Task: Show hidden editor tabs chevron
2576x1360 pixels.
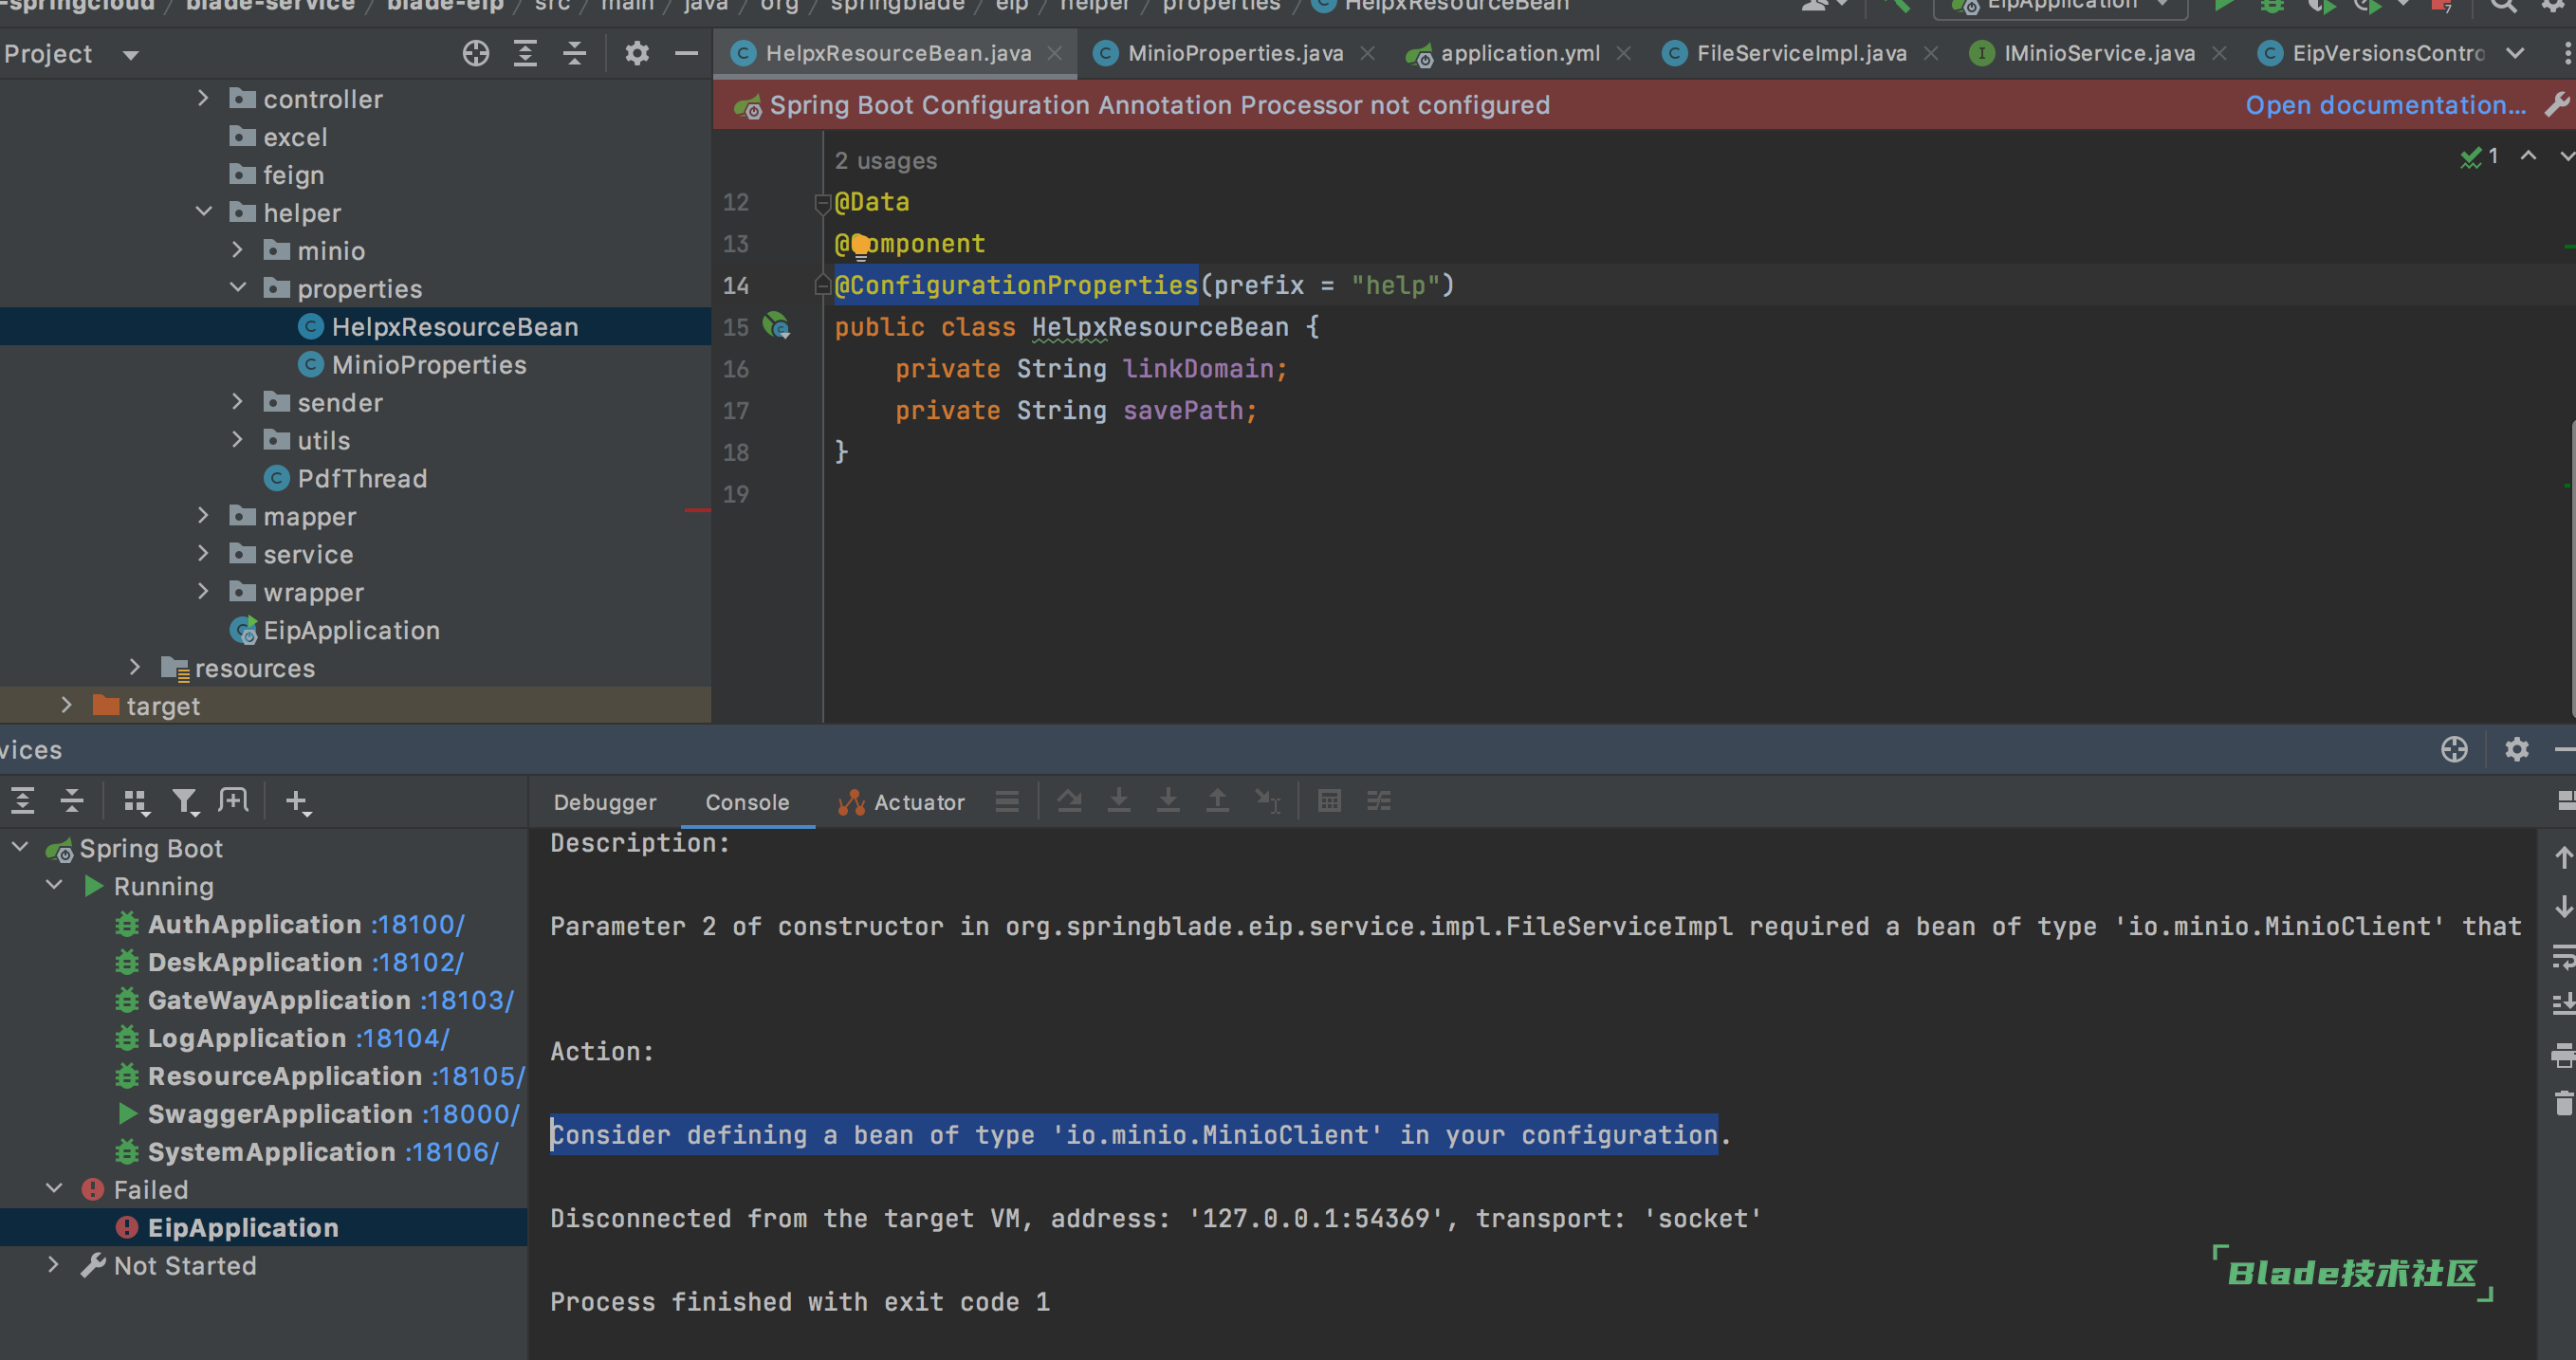Action: (x=2515, y=53)
